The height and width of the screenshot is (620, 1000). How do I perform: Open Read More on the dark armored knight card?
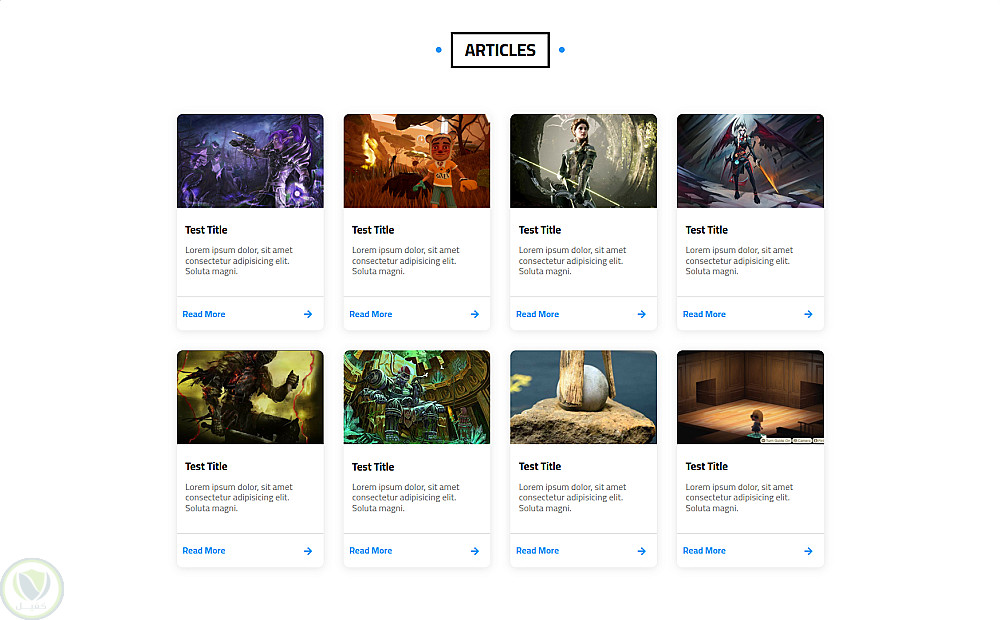pos(203,550)
